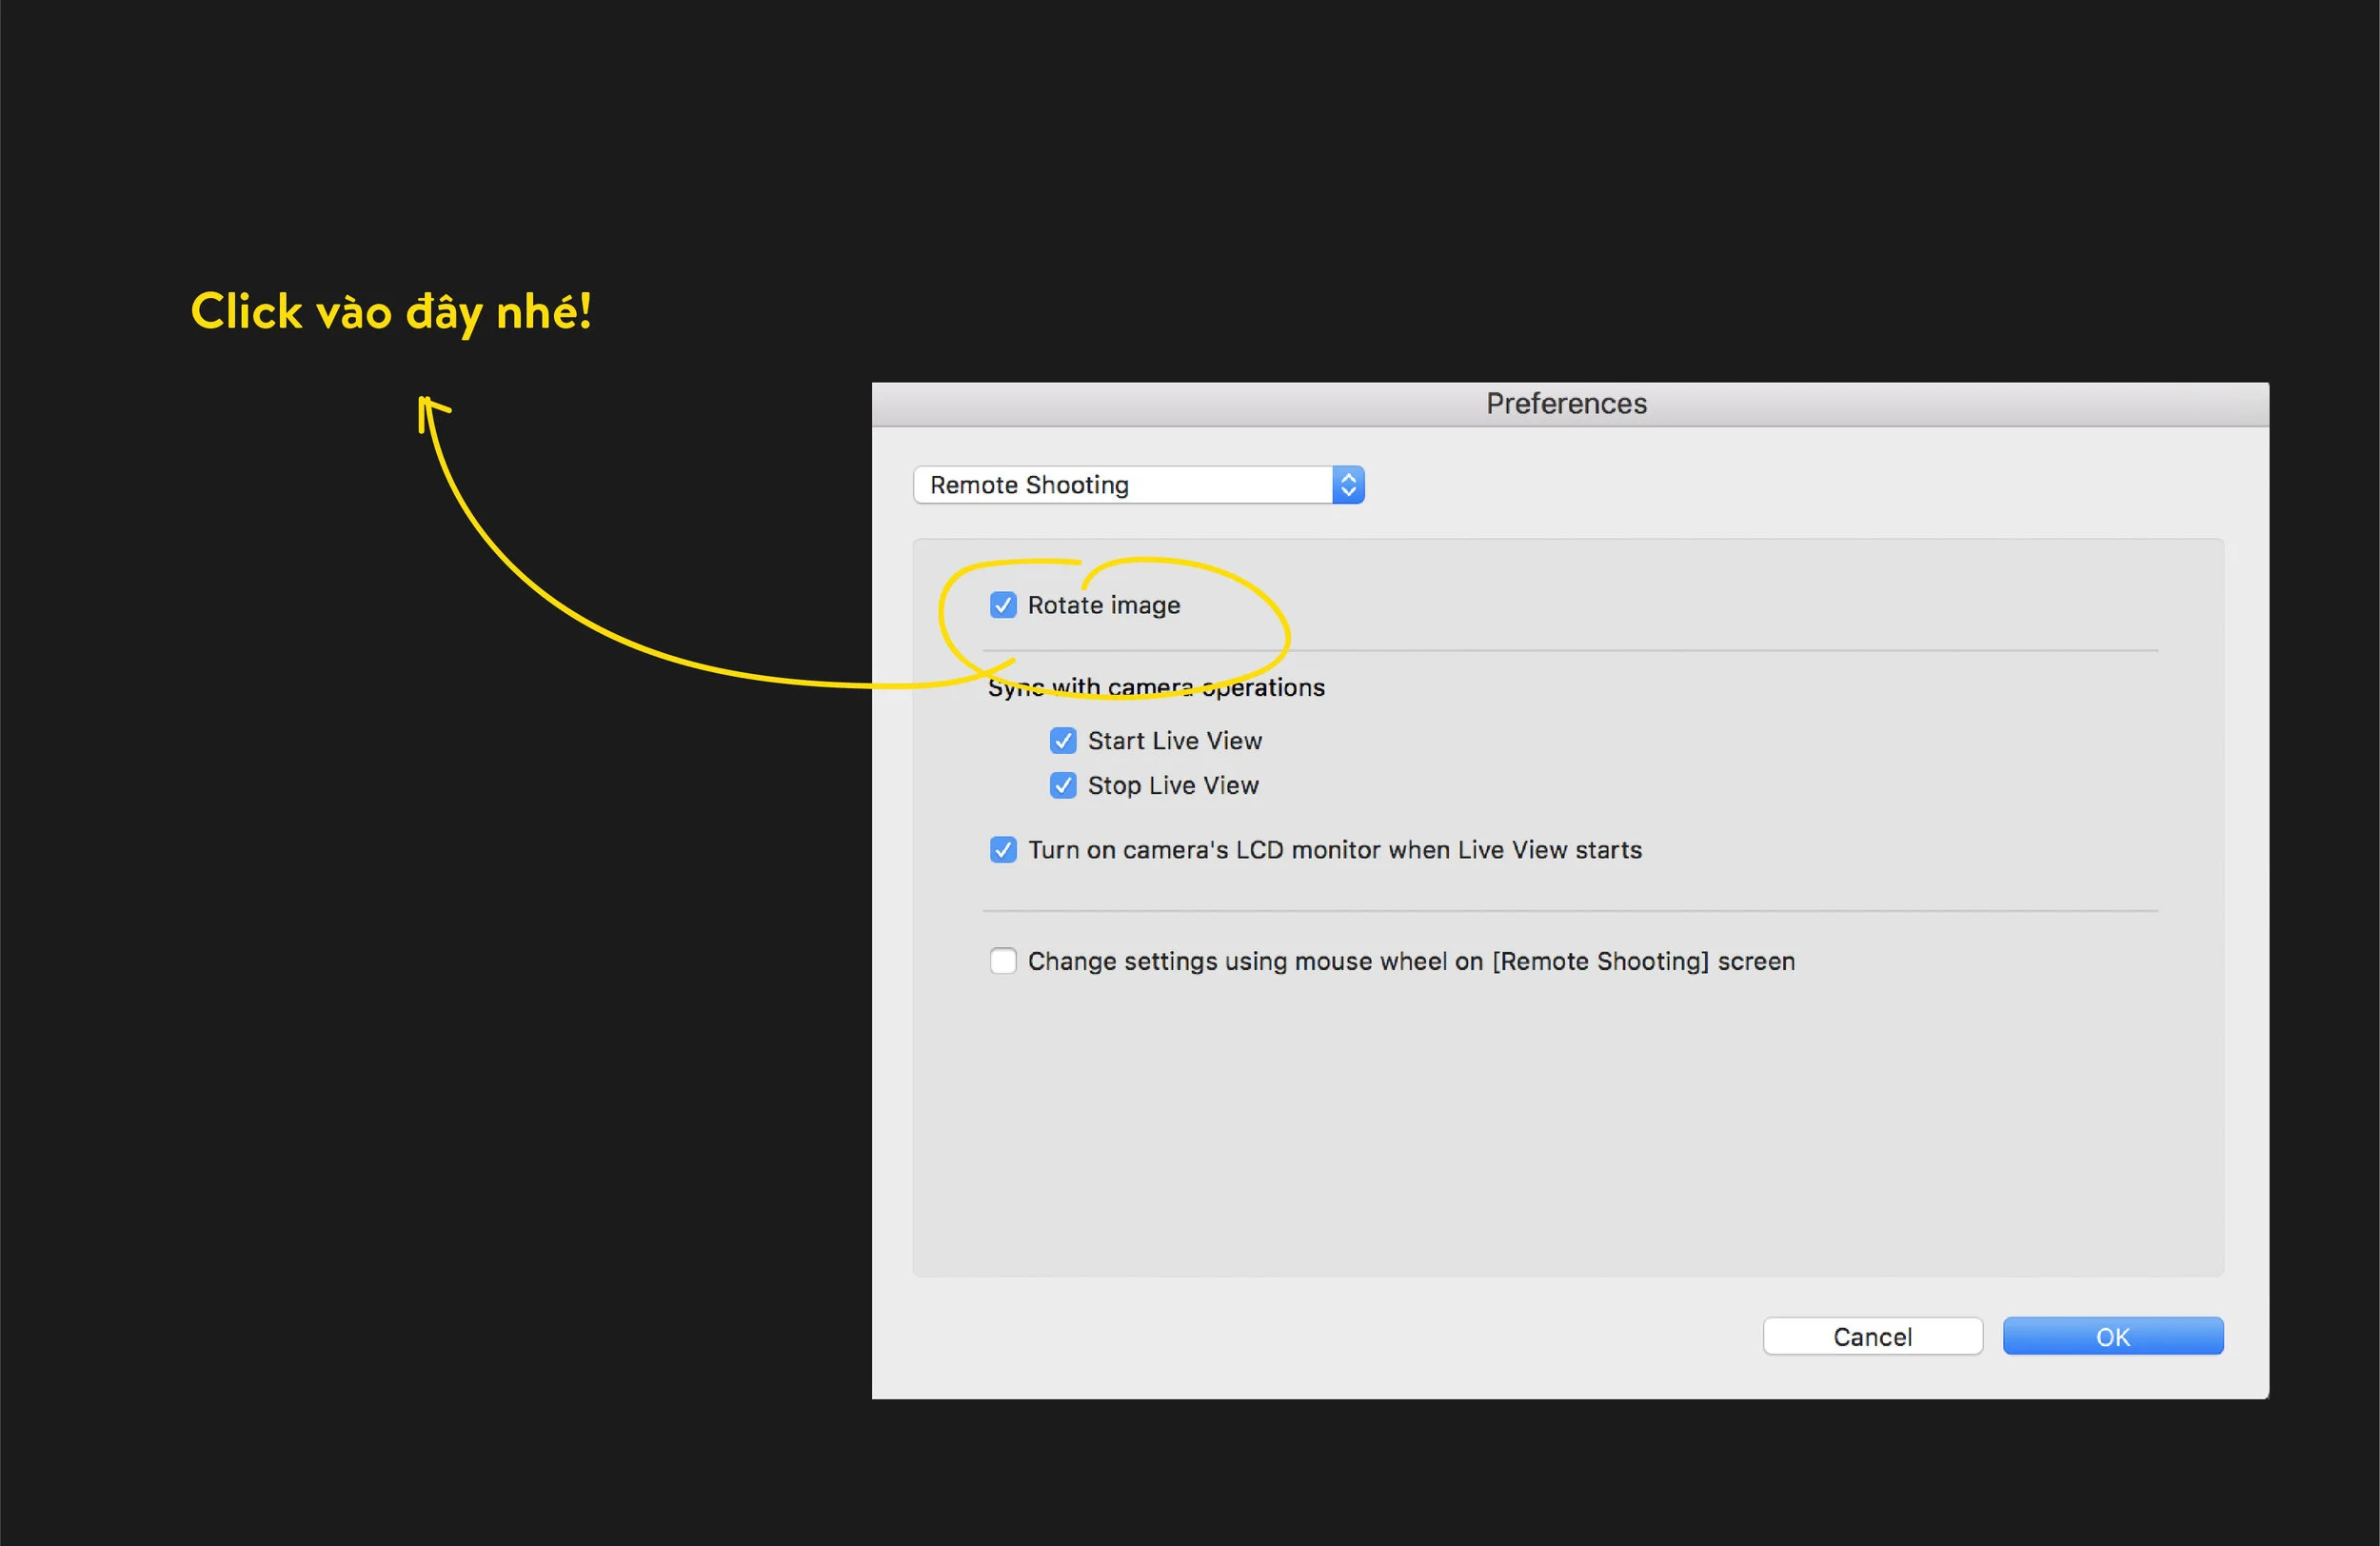
Task: Uncheck the Rotate image checkbox
Action: point(1003,605)
